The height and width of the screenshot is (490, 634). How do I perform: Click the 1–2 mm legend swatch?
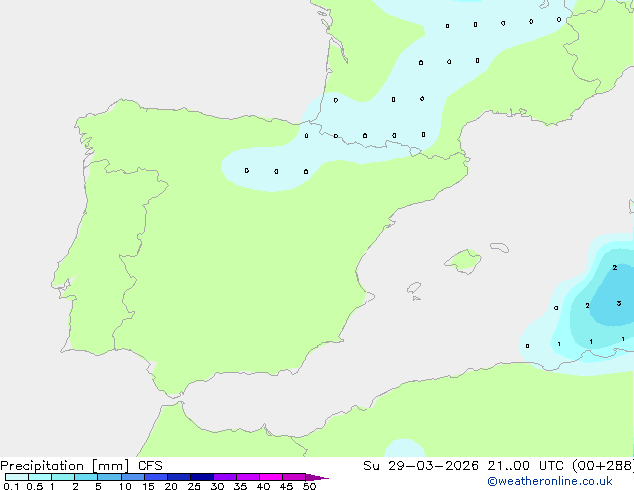(63, 477)
